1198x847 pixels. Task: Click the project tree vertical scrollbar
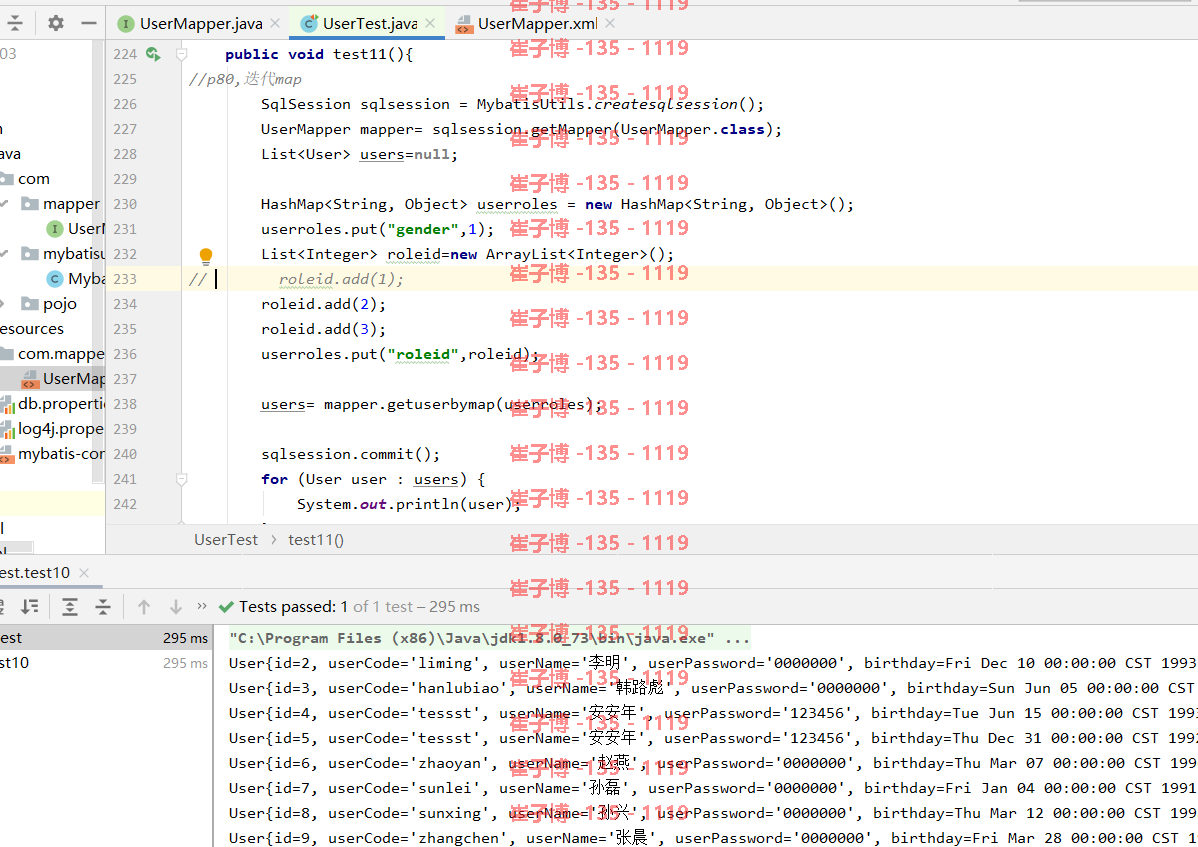98,260
